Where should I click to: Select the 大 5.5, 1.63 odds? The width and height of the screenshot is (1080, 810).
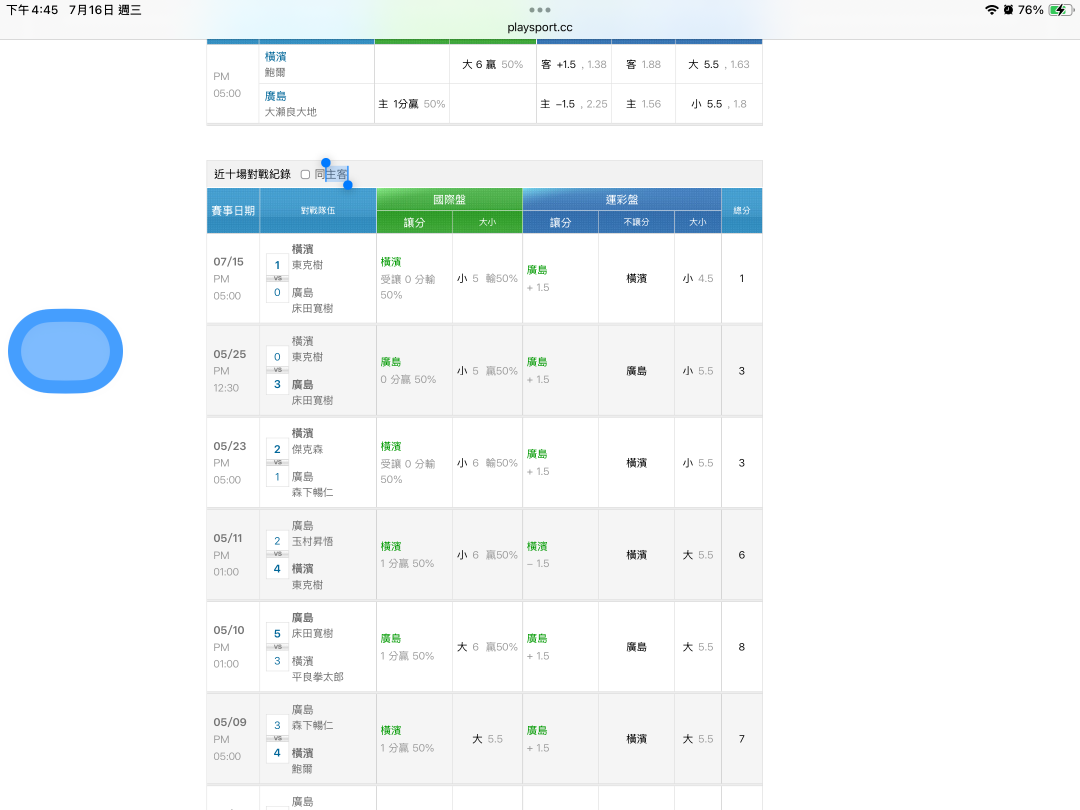pos(718,64)
